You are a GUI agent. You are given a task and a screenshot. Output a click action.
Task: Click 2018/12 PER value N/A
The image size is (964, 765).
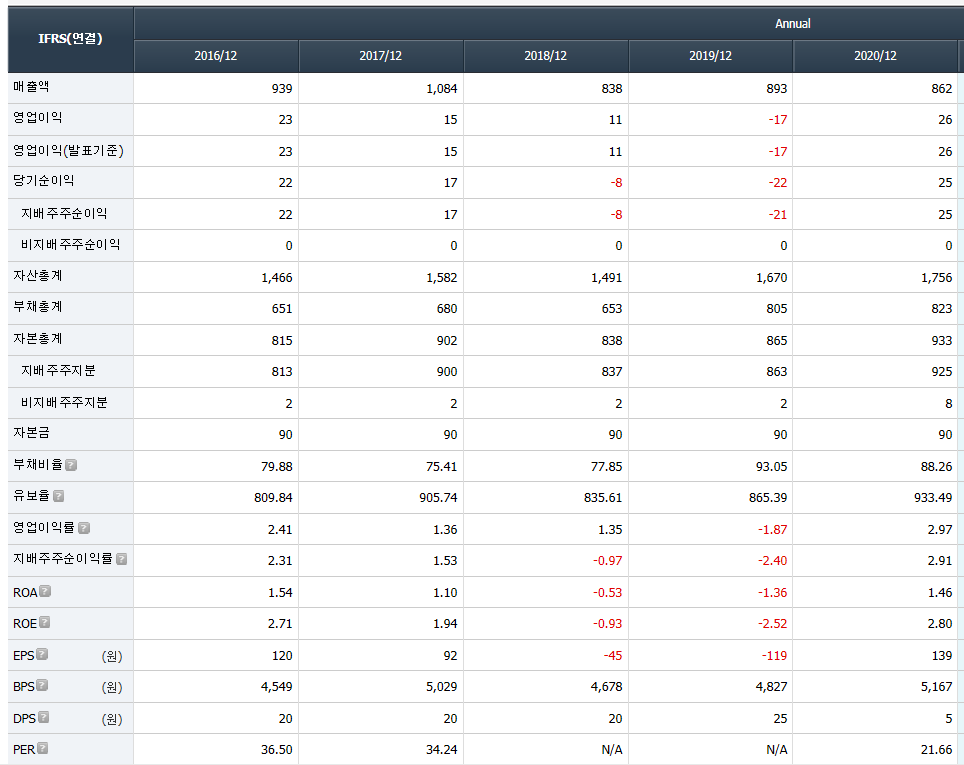612,750
